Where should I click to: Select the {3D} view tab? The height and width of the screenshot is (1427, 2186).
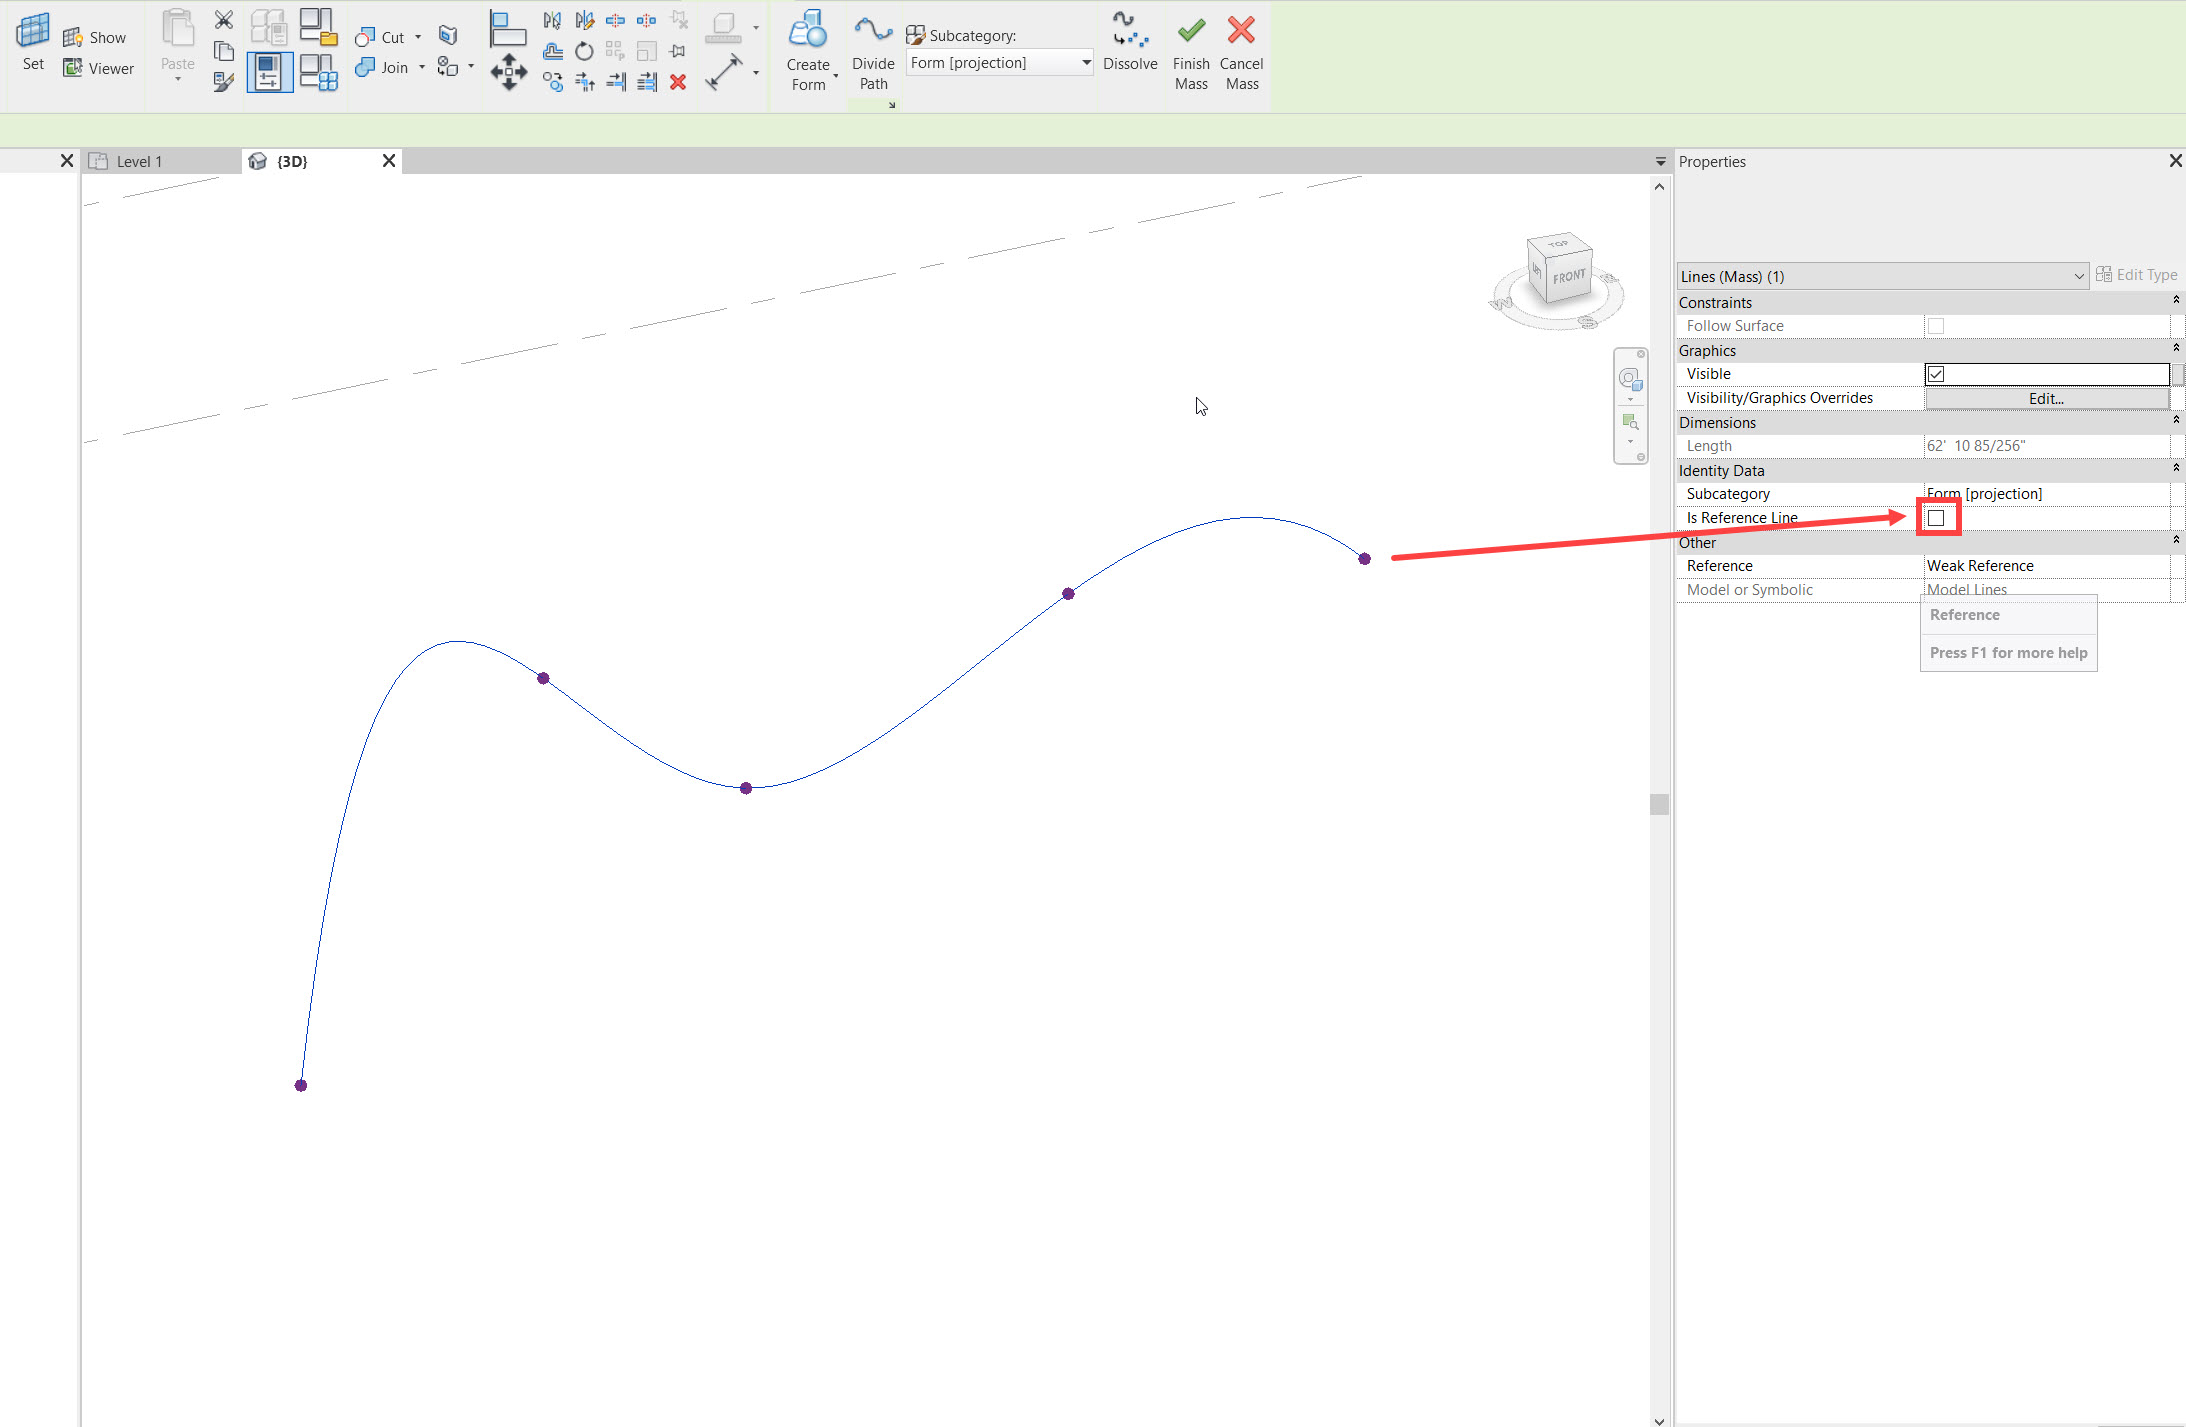point(291,160)
